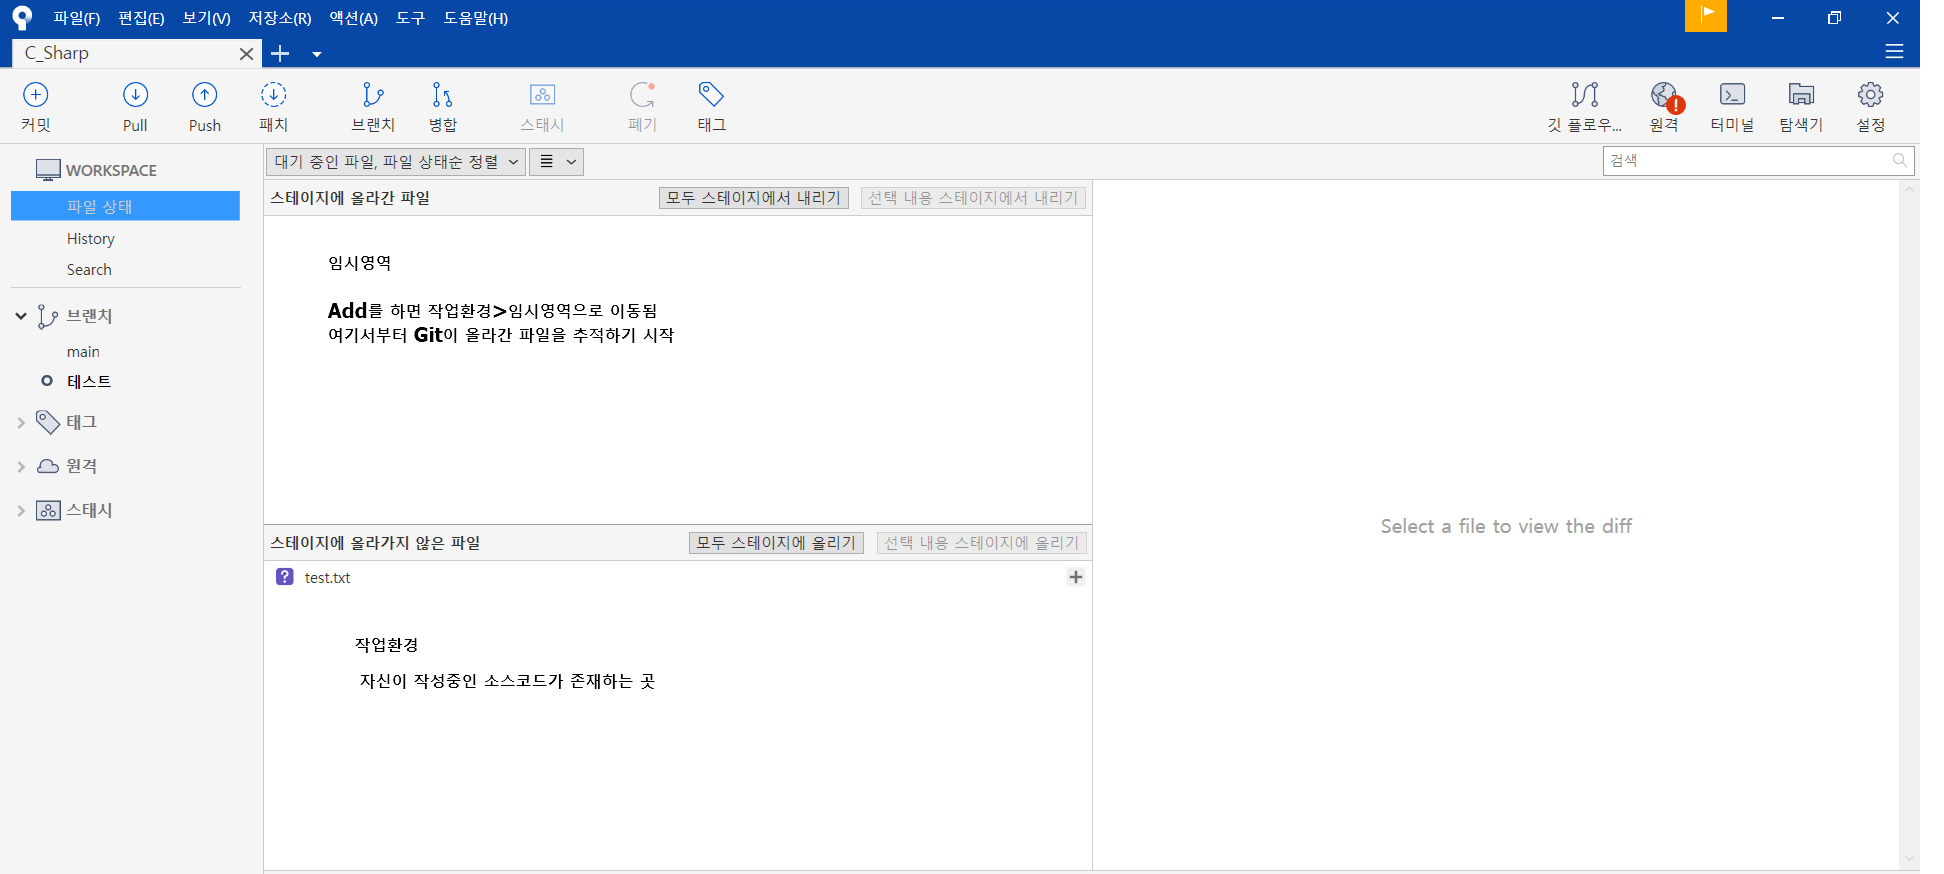Image resolution: width=1944 pixels, height=874 pixels.
Task: Select 파일 상태 in the workspace sidebar
Action: point(125,206)
